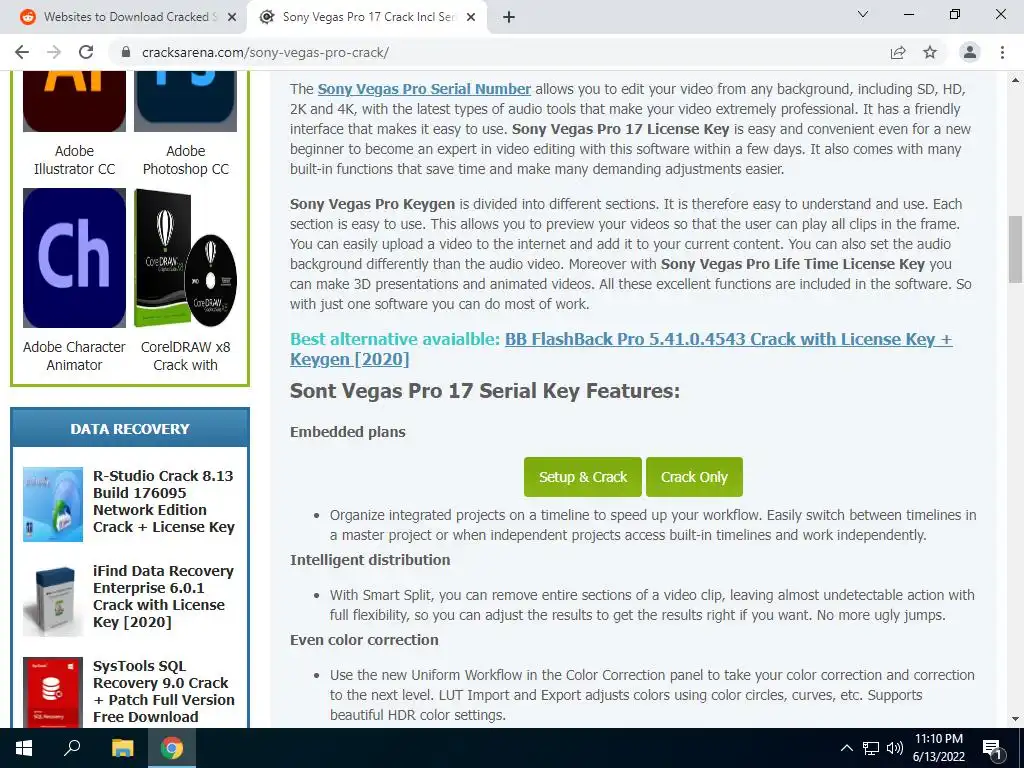Open the volume tray icon

pyautogui.click(x=895, y=748)
